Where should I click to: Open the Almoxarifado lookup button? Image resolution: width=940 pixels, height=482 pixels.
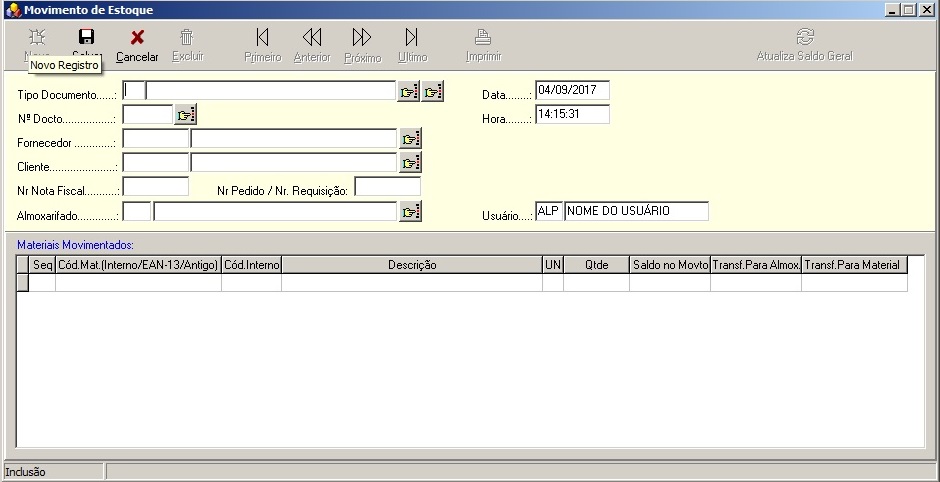409,211
